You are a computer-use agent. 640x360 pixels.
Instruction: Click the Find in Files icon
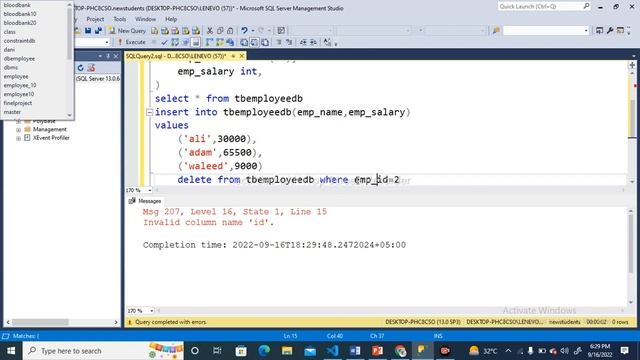496,31
